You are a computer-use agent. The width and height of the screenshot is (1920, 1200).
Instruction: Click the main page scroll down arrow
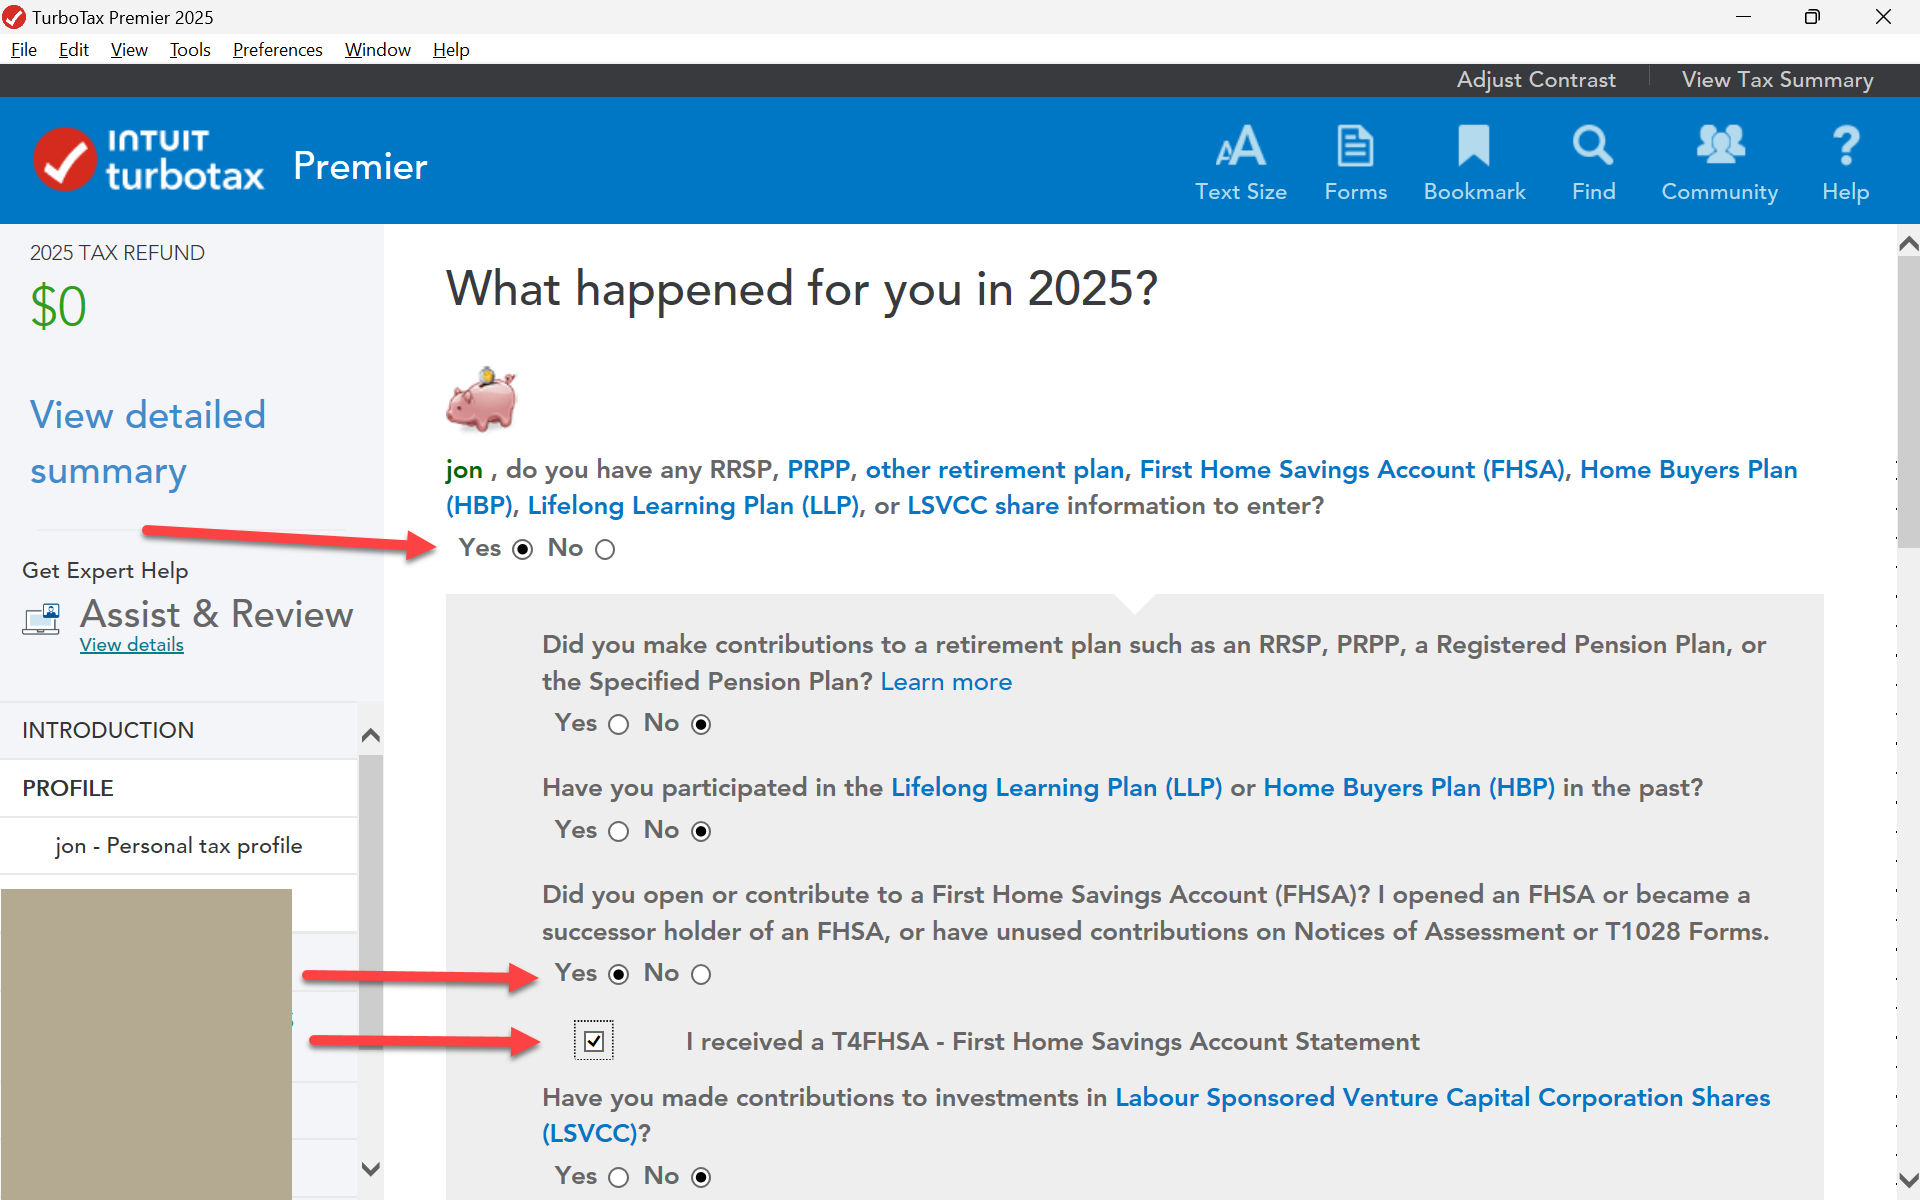pyautogui.click(x=1907, y=1181)
